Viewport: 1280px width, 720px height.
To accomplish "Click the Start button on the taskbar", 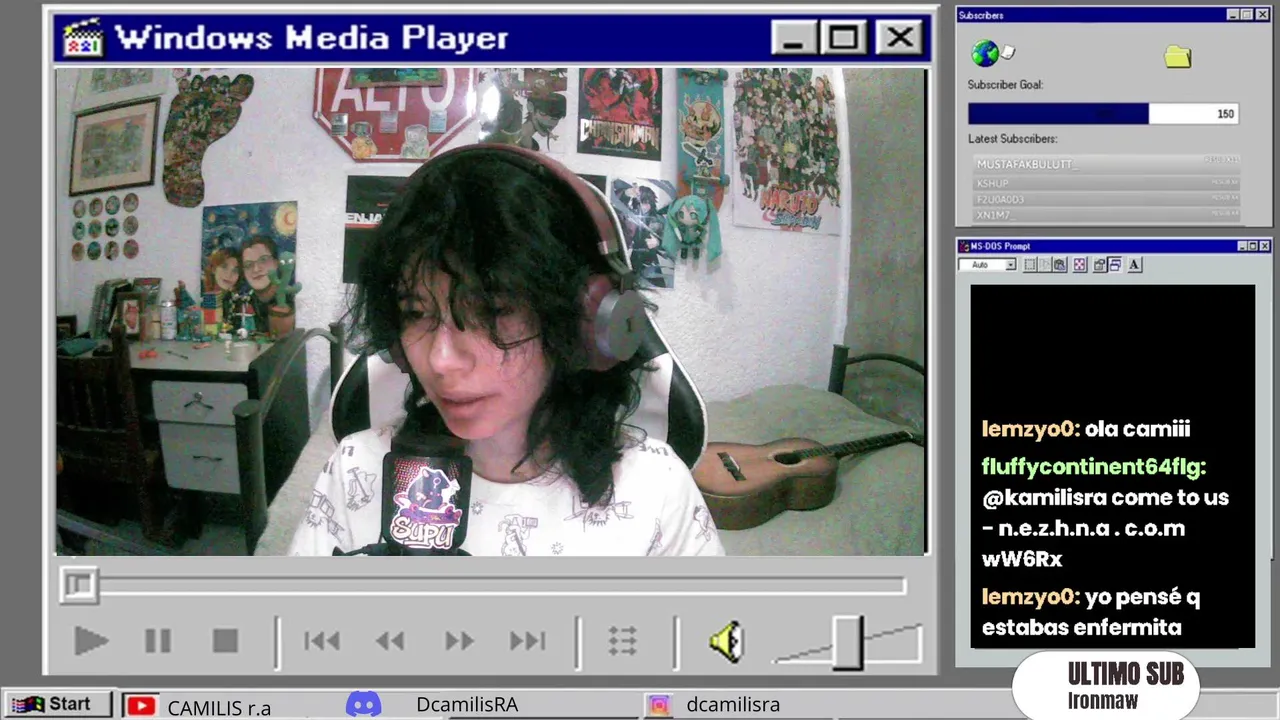I will coord(56,704).
